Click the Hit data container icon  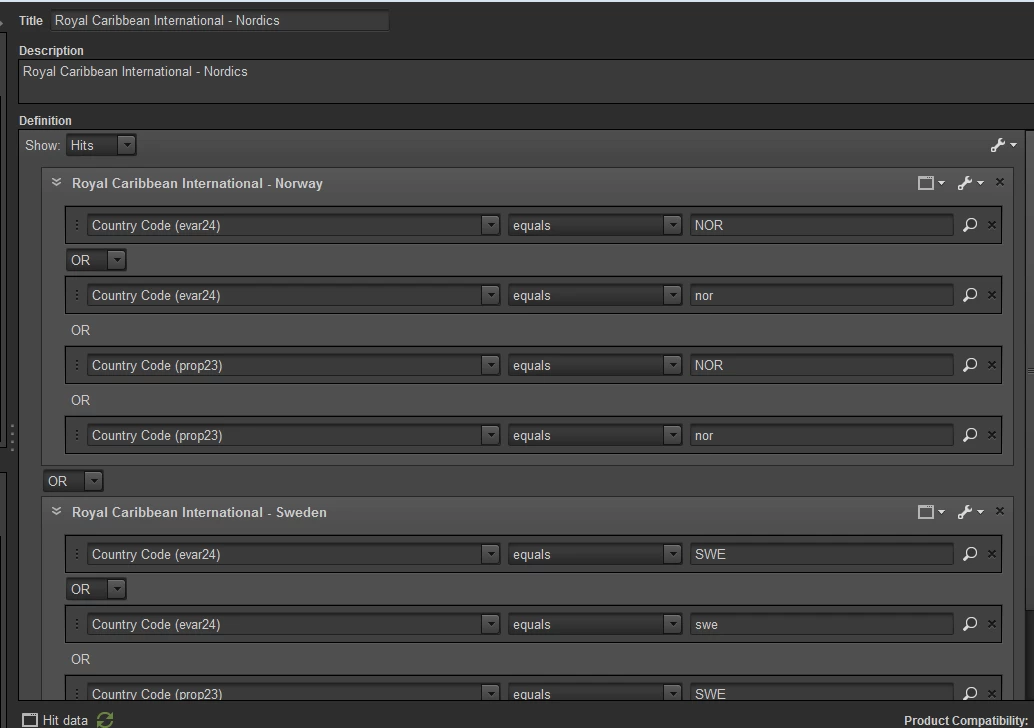point(30,720)
